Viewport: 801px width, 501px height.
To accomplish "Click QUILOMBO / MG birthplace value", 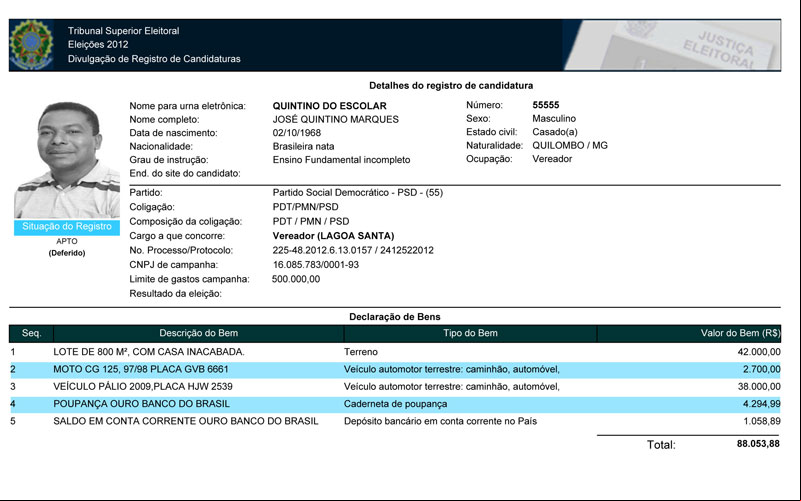I will 570,145.
